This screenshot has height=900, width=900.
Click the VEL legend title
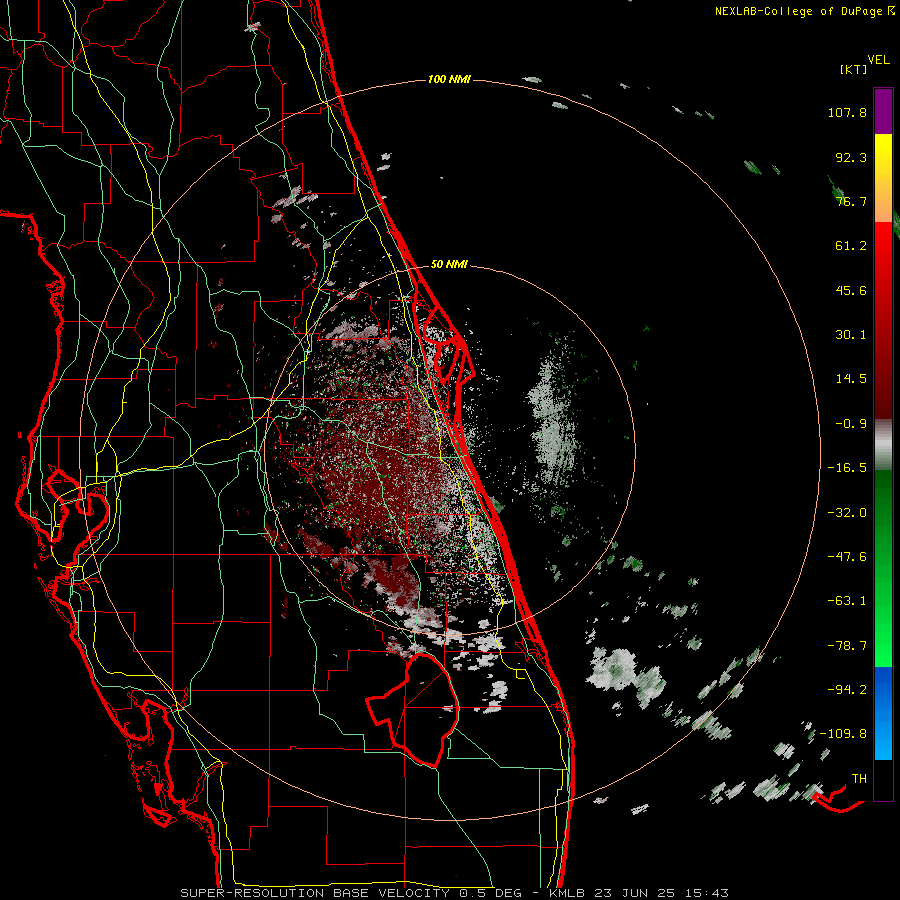[878, 60]
